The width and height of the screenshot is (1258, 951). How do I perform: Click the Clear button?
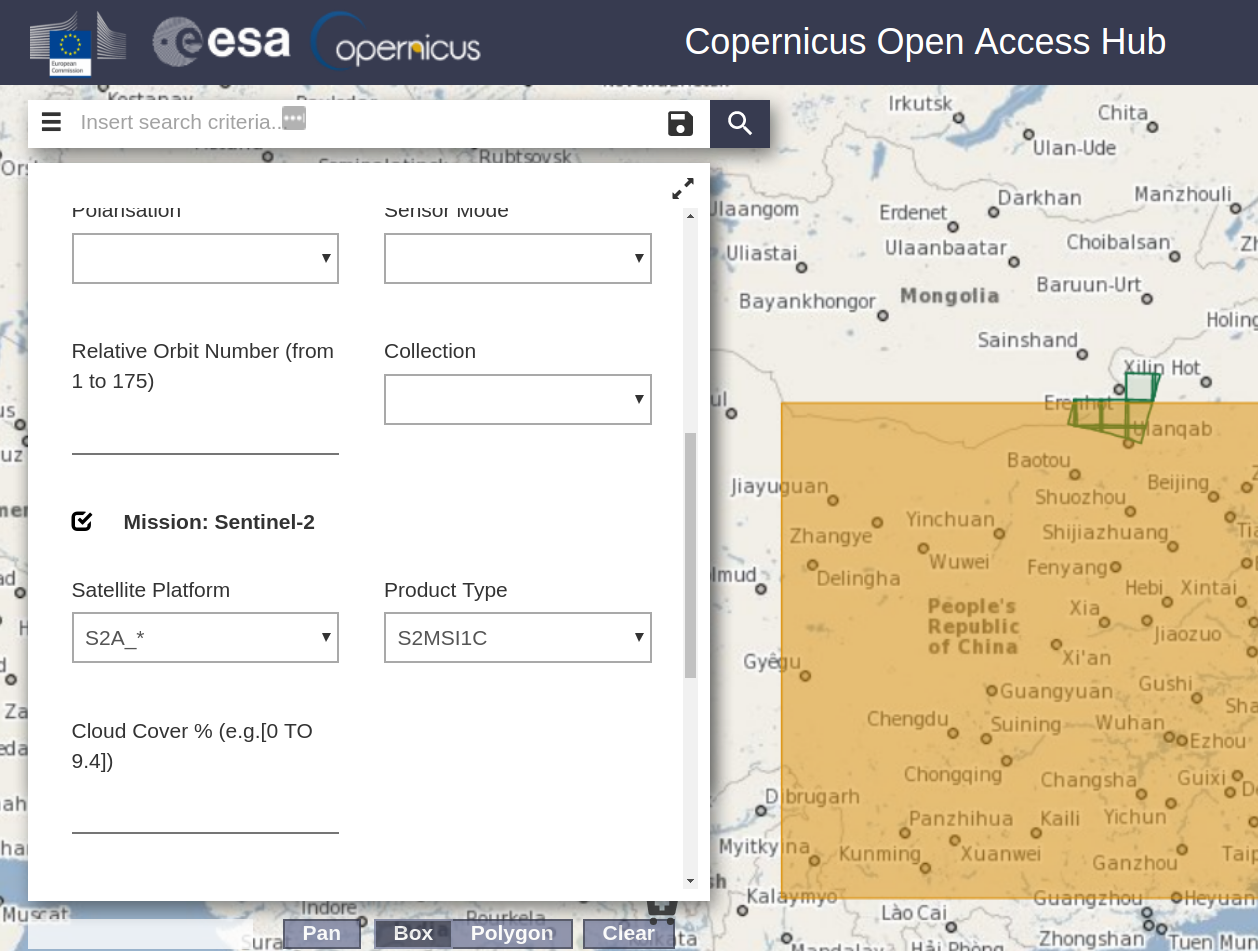coord(628,933)
